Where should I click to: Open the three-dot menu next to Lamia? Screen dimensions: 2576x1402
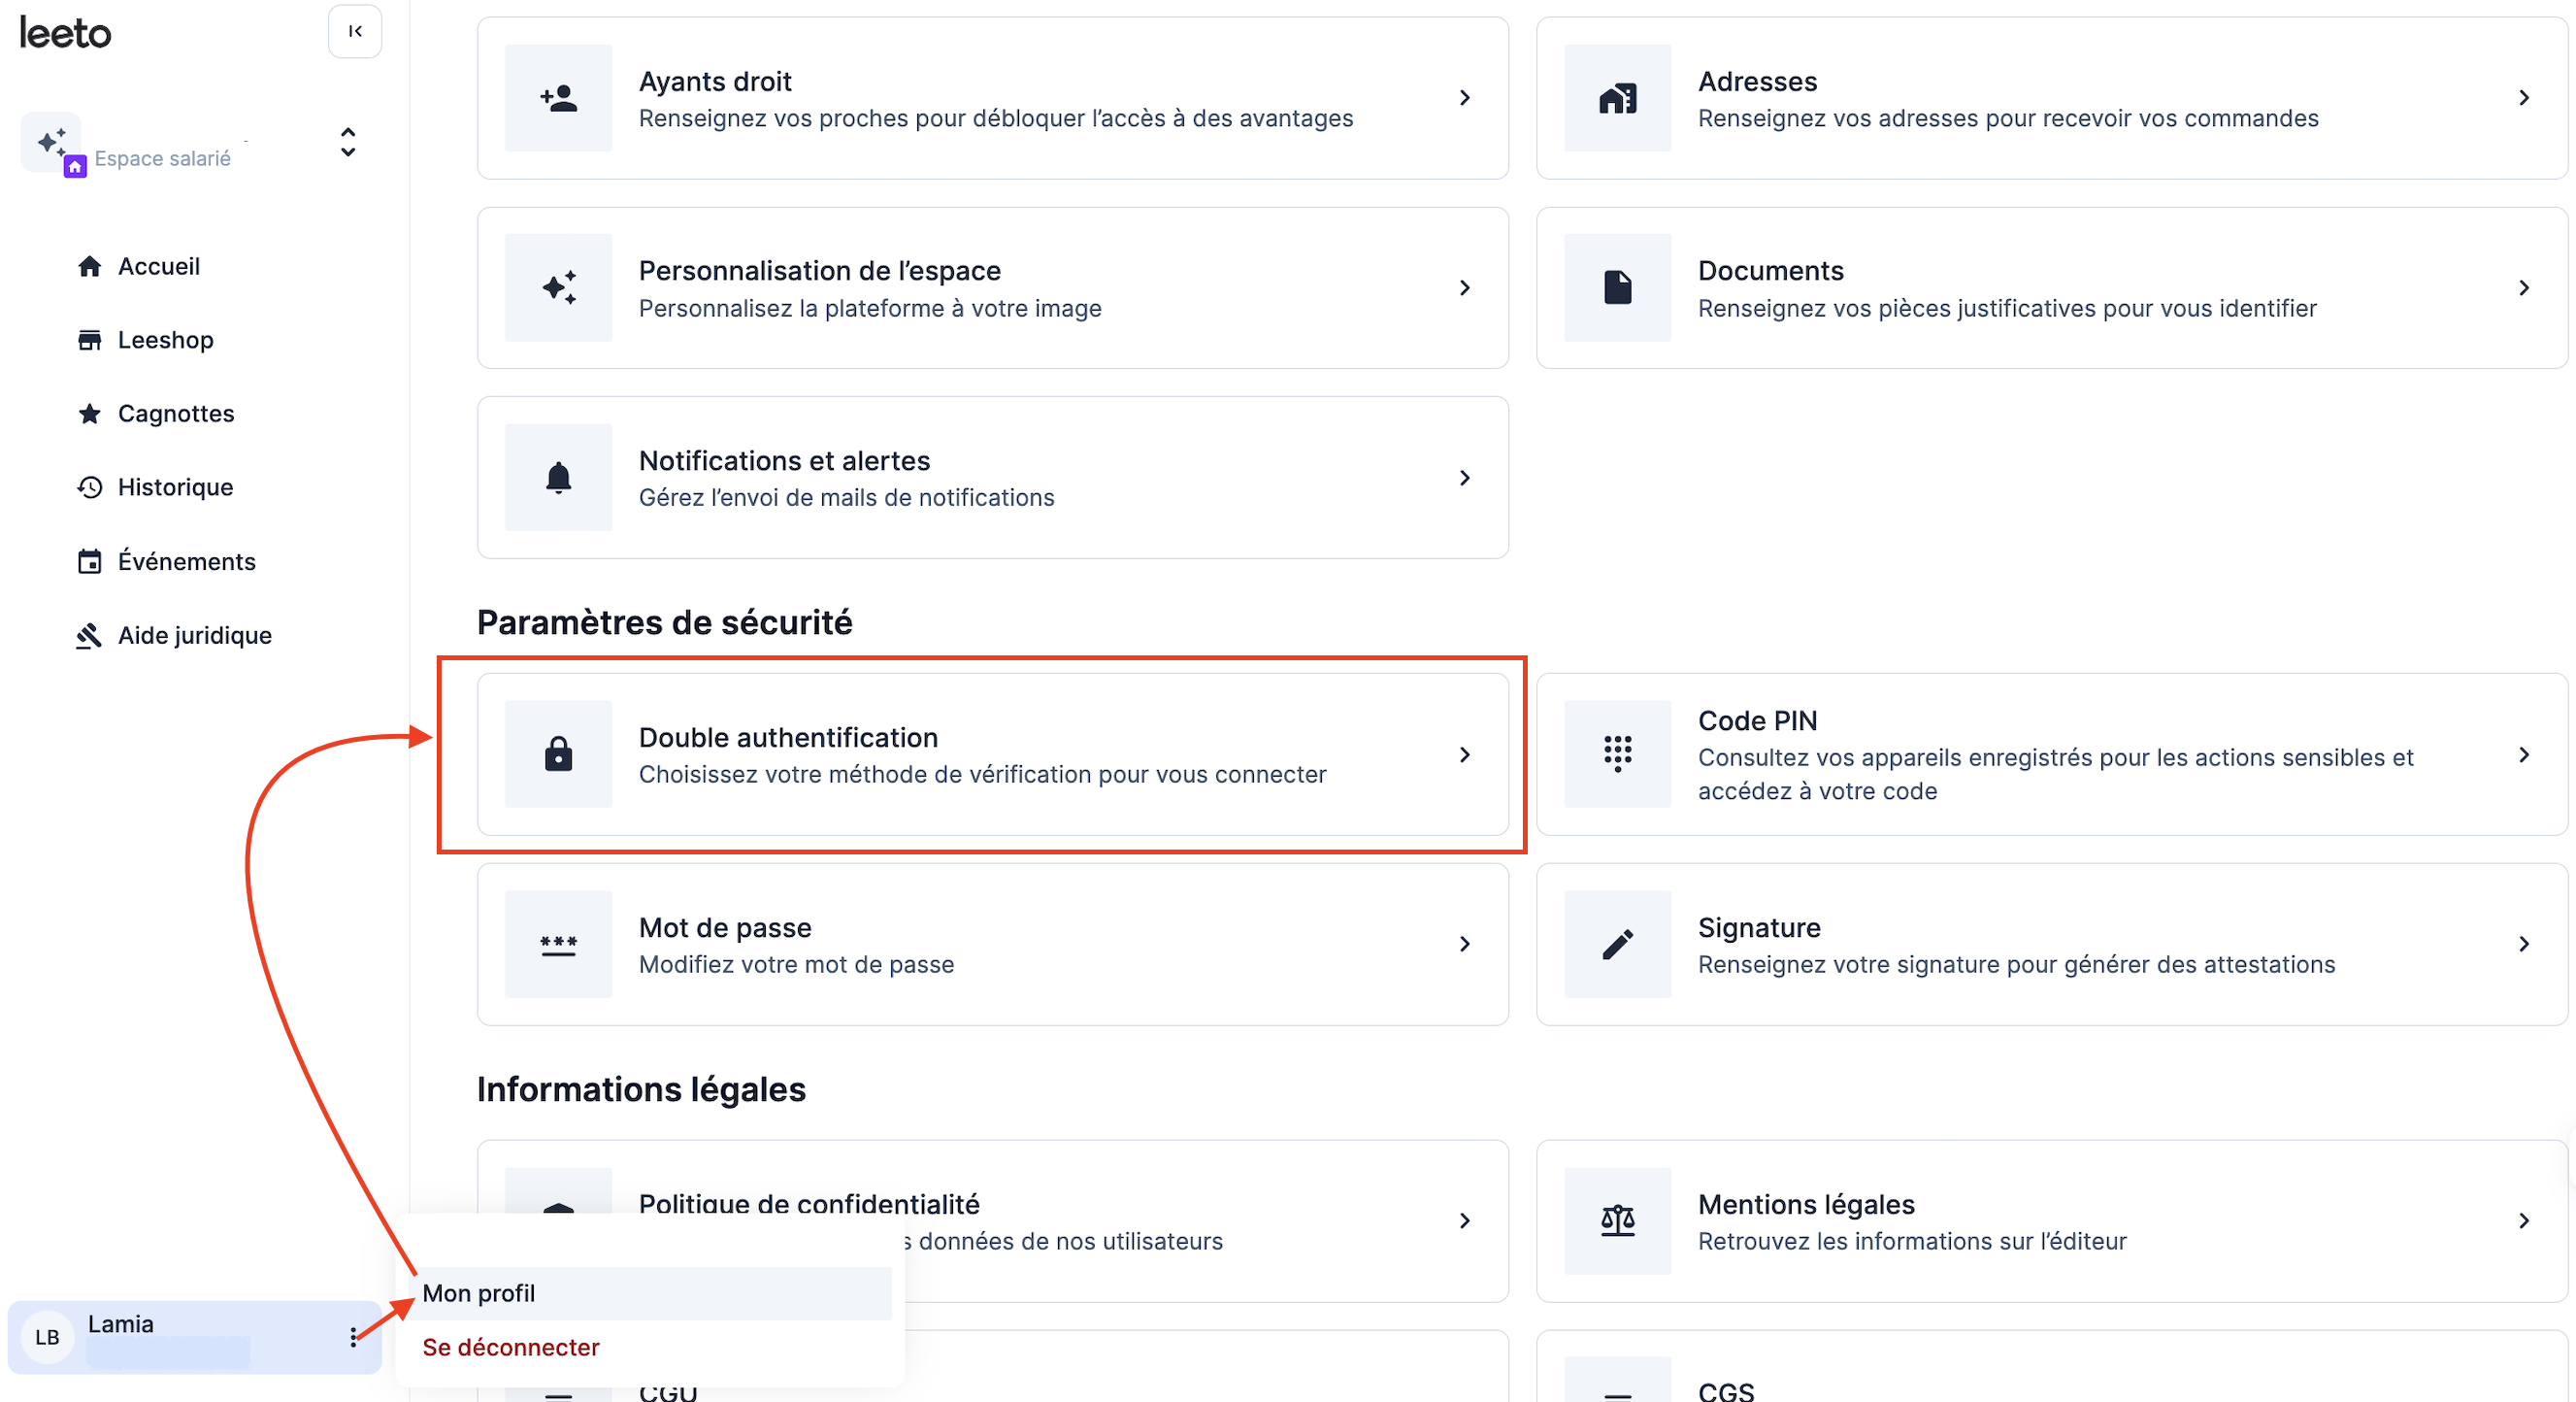click(353, 1337)
